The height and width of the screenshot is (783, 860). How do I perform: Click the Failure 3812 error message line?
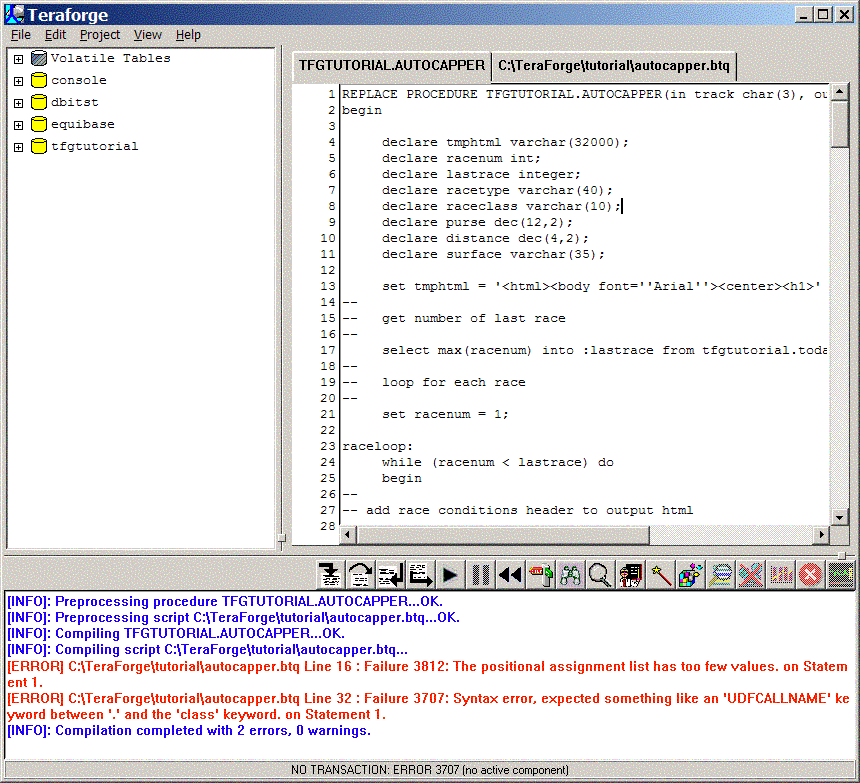(x=427, y=674)
